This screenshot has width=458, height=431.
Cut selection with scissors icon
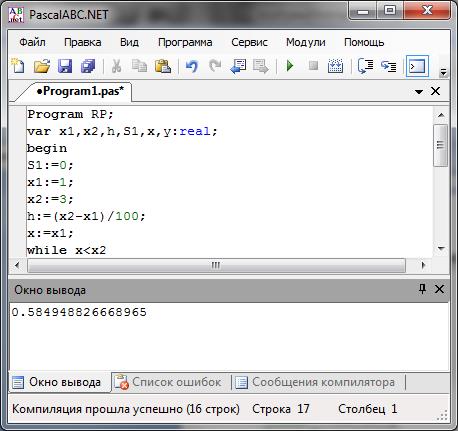click(x=116, y=66)
